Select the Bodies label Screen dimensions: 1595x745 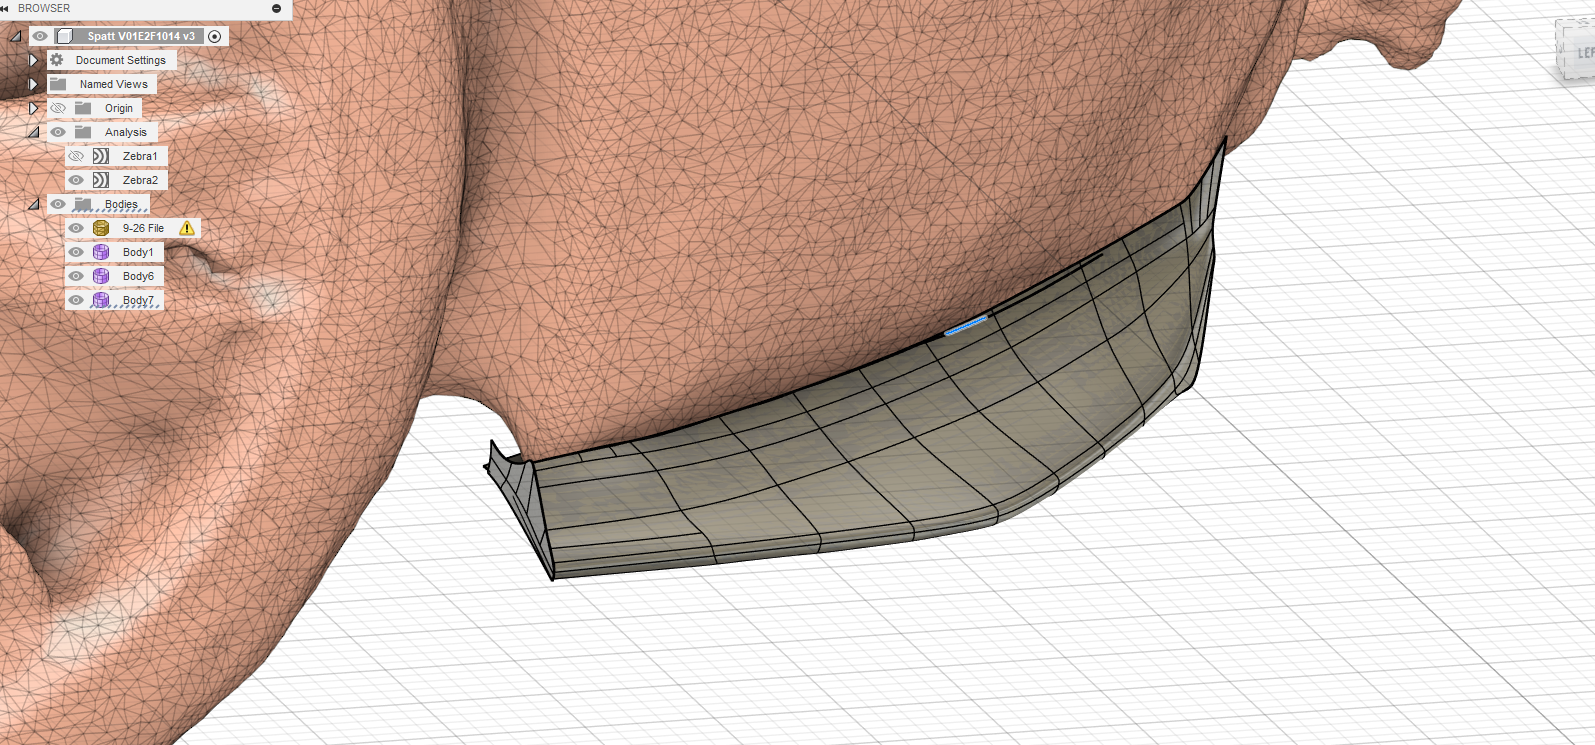121,204
